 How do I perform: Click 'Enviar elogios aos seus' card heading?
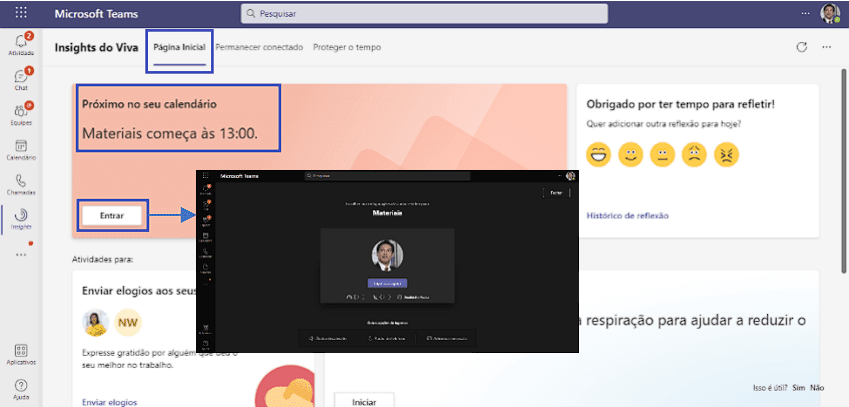click(x=139, y=290)
